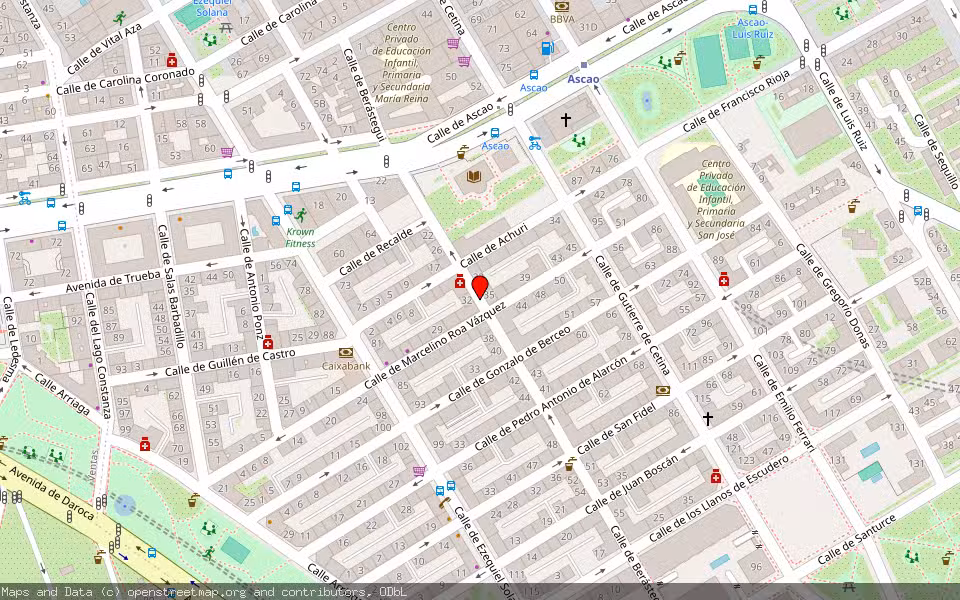
Task: Select the Calle de Gutierre de Cetina label
Action: (633, 315)
